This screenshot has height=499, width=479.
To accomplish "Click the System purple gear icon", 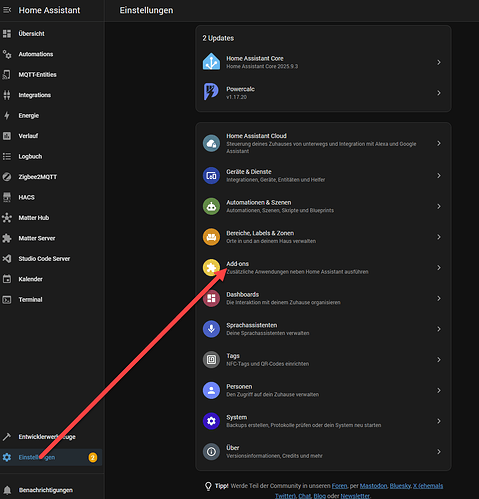I will [x=211, y=421].
